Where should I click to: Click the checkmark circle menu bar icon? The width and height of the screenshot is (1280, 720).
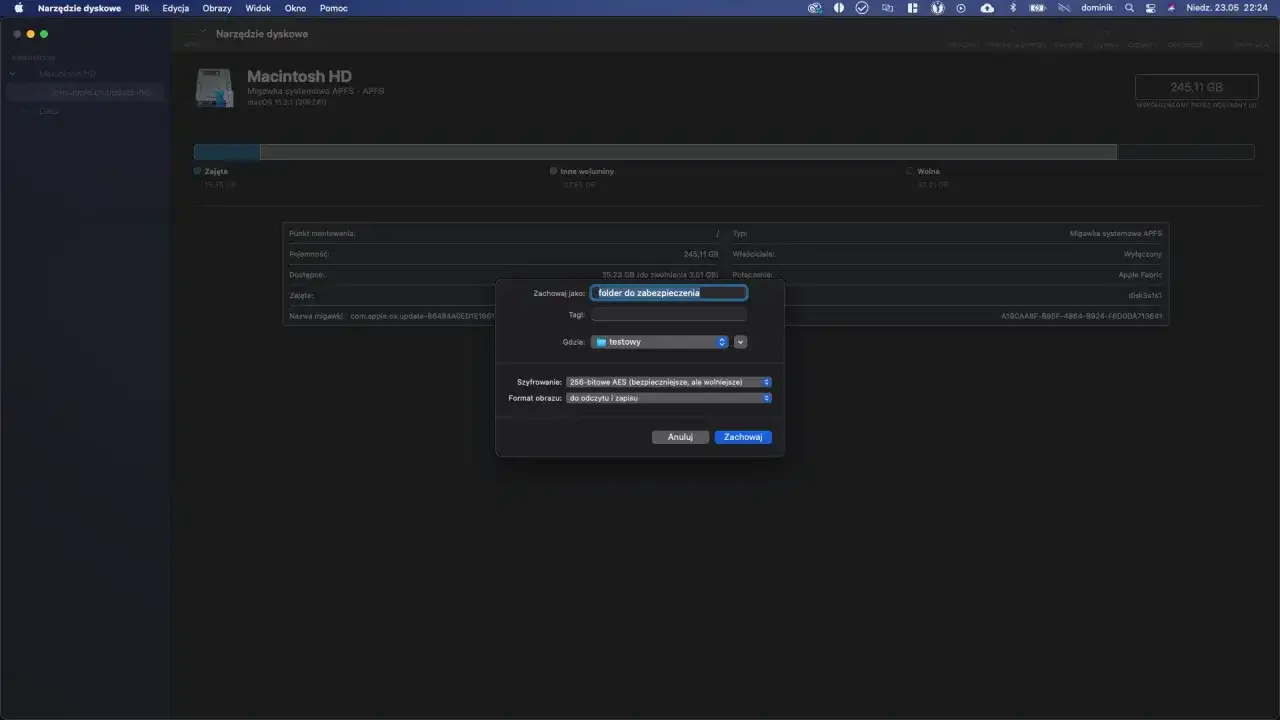coord(862,8)
